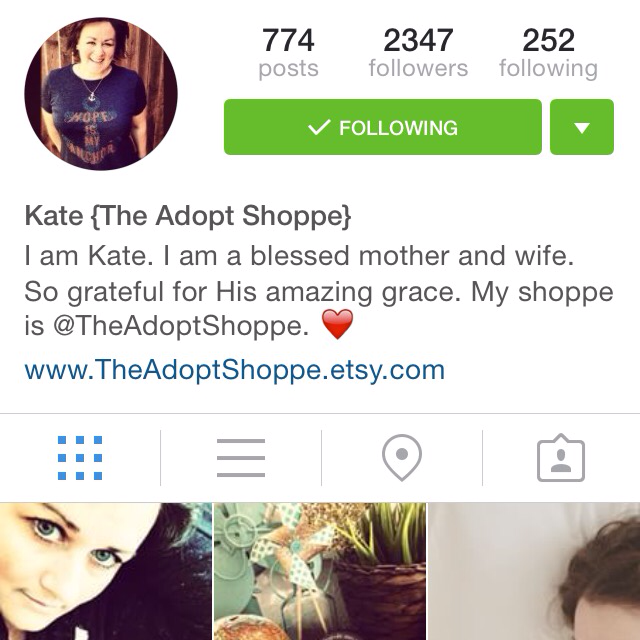640x640 pixels.
Task: Switch to list view icon
Action: [x=241, y=458]
